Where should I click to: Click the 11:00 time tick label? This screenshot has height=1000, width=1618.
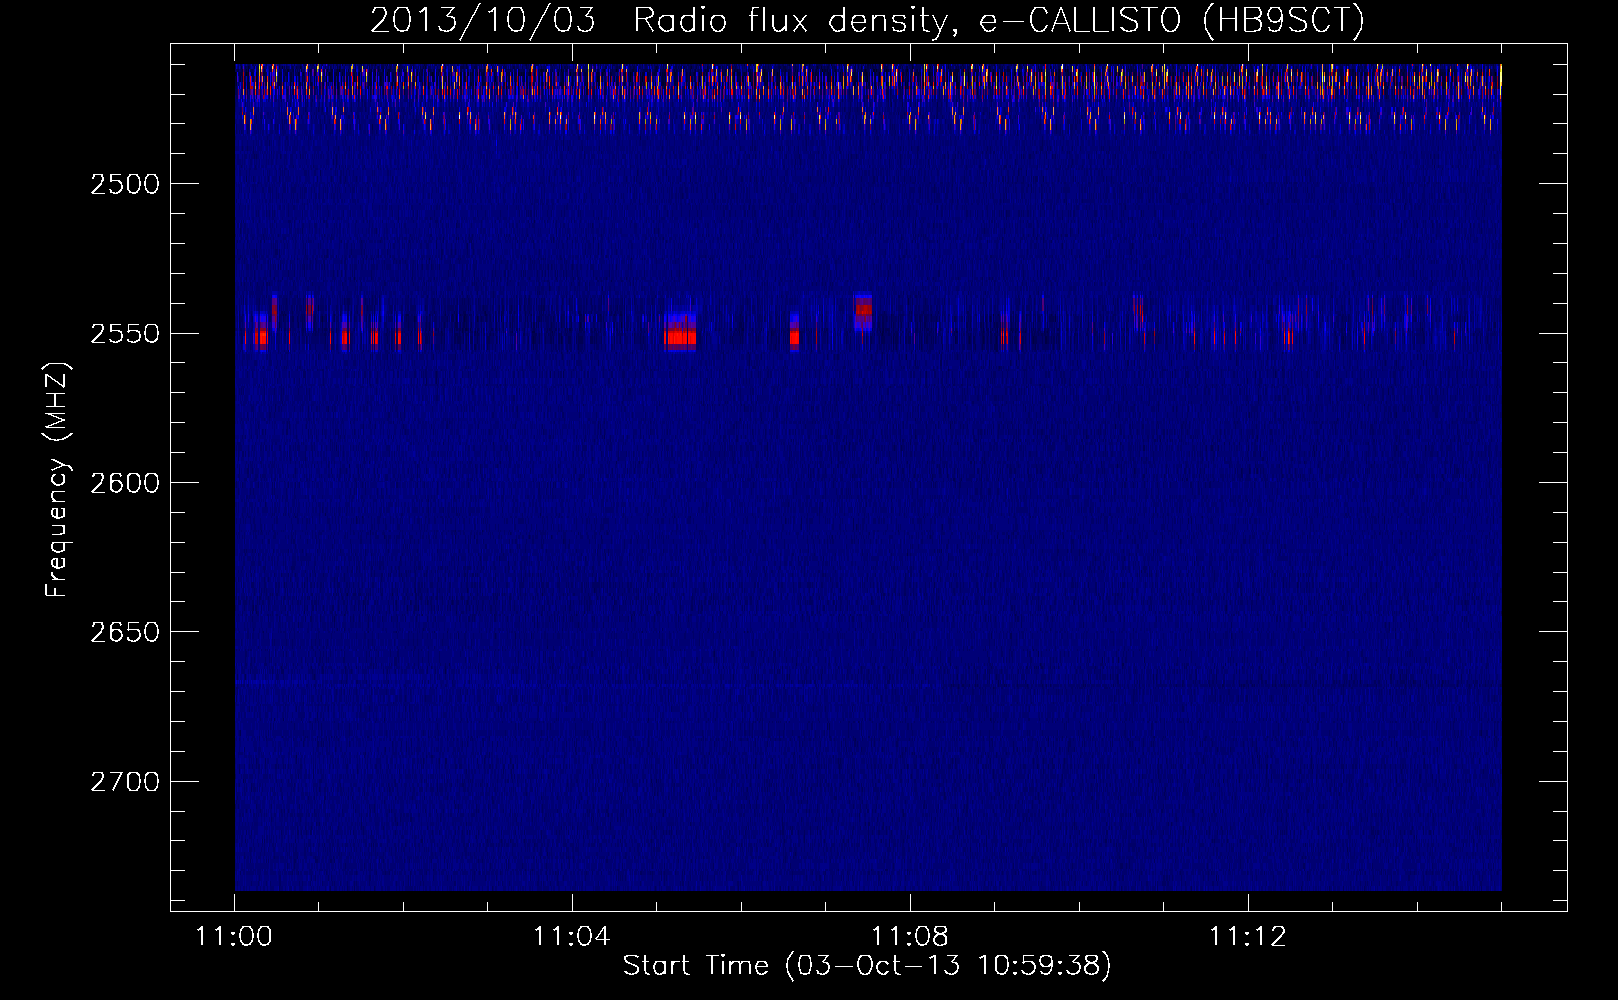234,937
